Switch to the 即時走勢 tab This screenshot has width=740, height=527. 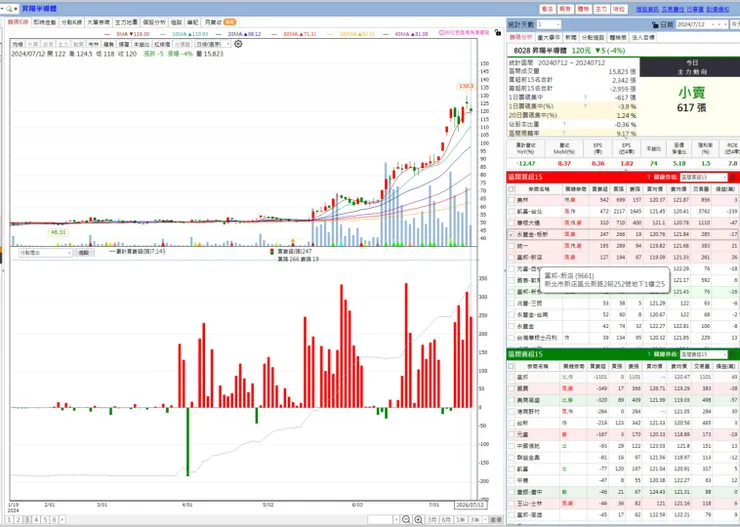click(x=45, y=22)
